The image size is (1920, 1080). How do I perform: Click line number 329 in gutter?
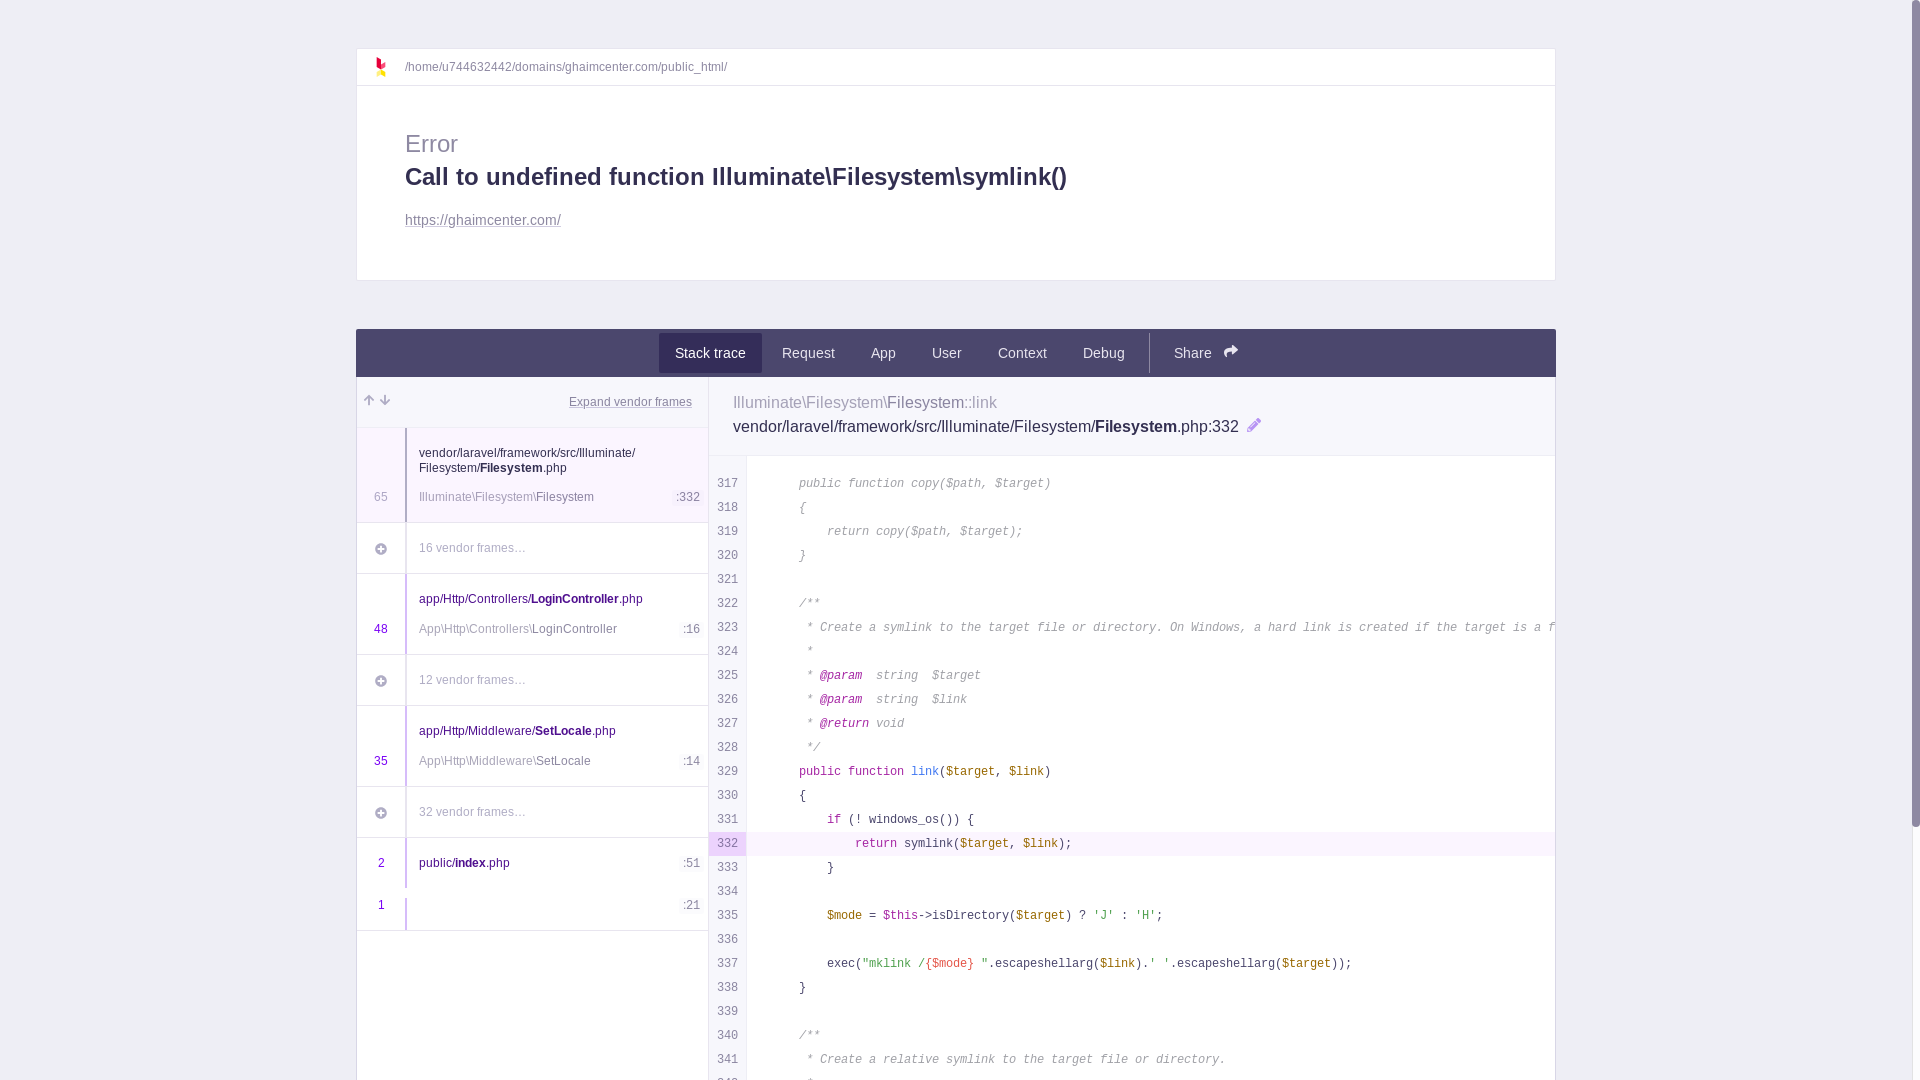coord(727,772)
